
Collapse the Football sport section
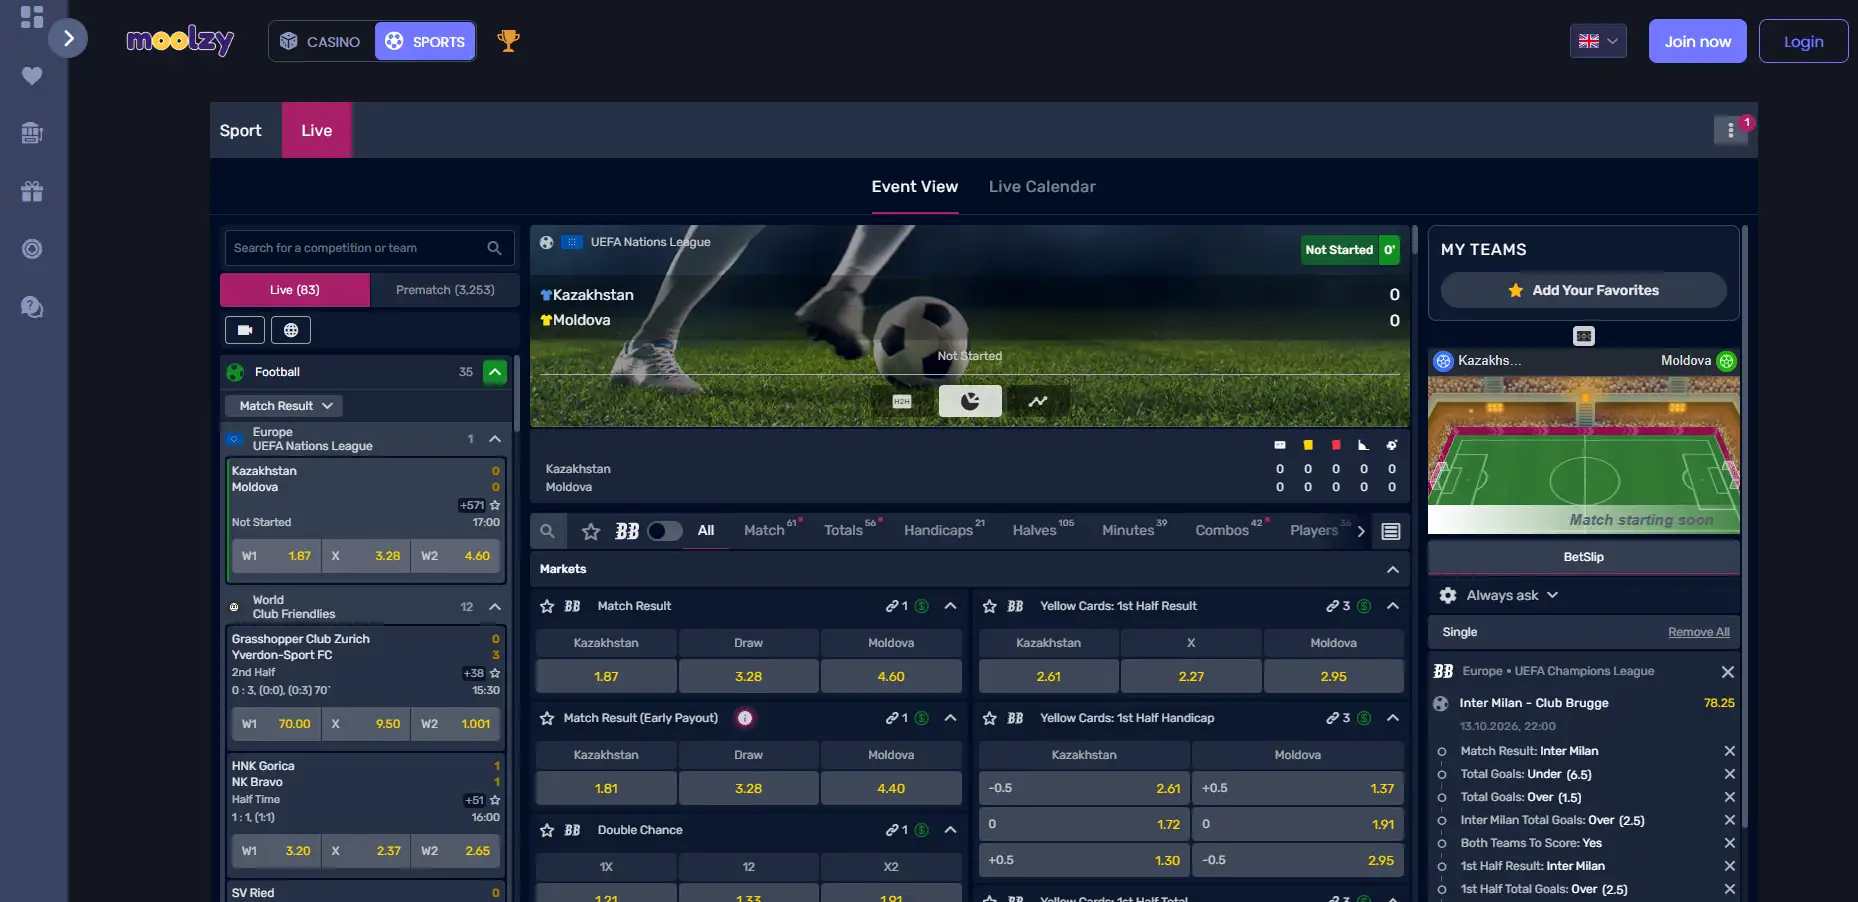[x=495, y=372]
